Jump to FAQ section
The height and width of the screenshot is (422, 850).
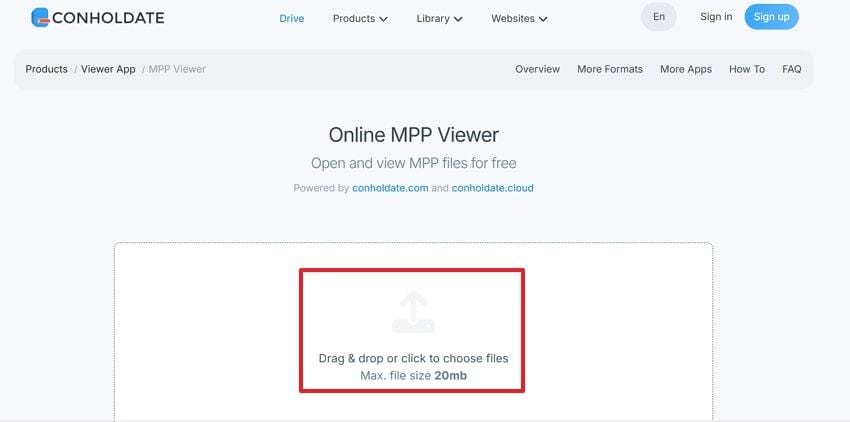pyautogui.click(x=791, y=69)
